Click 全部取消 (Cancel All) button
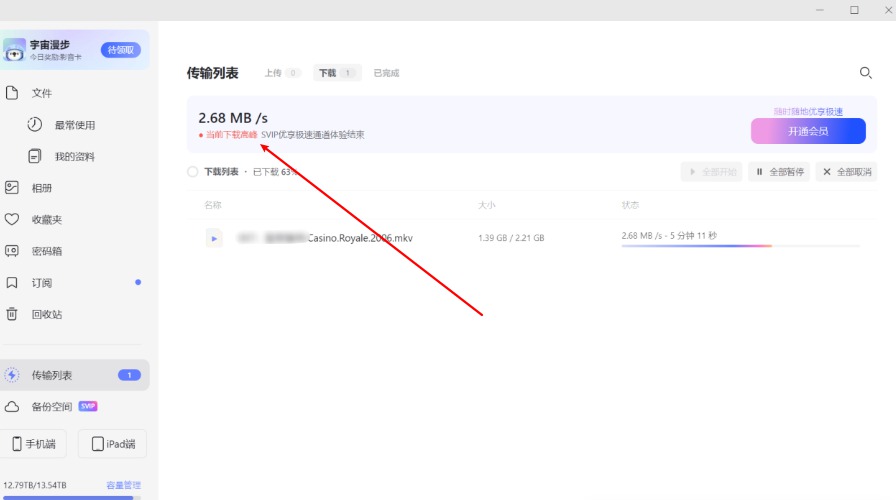This screenshot has height=500, width=896. (846, 172)
